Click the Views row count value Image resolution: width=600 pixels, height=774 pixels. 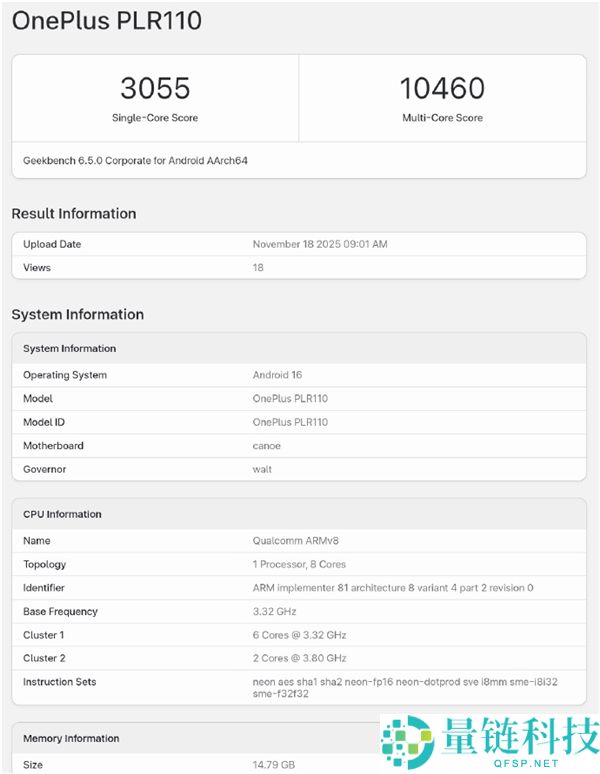pos(258,268)
